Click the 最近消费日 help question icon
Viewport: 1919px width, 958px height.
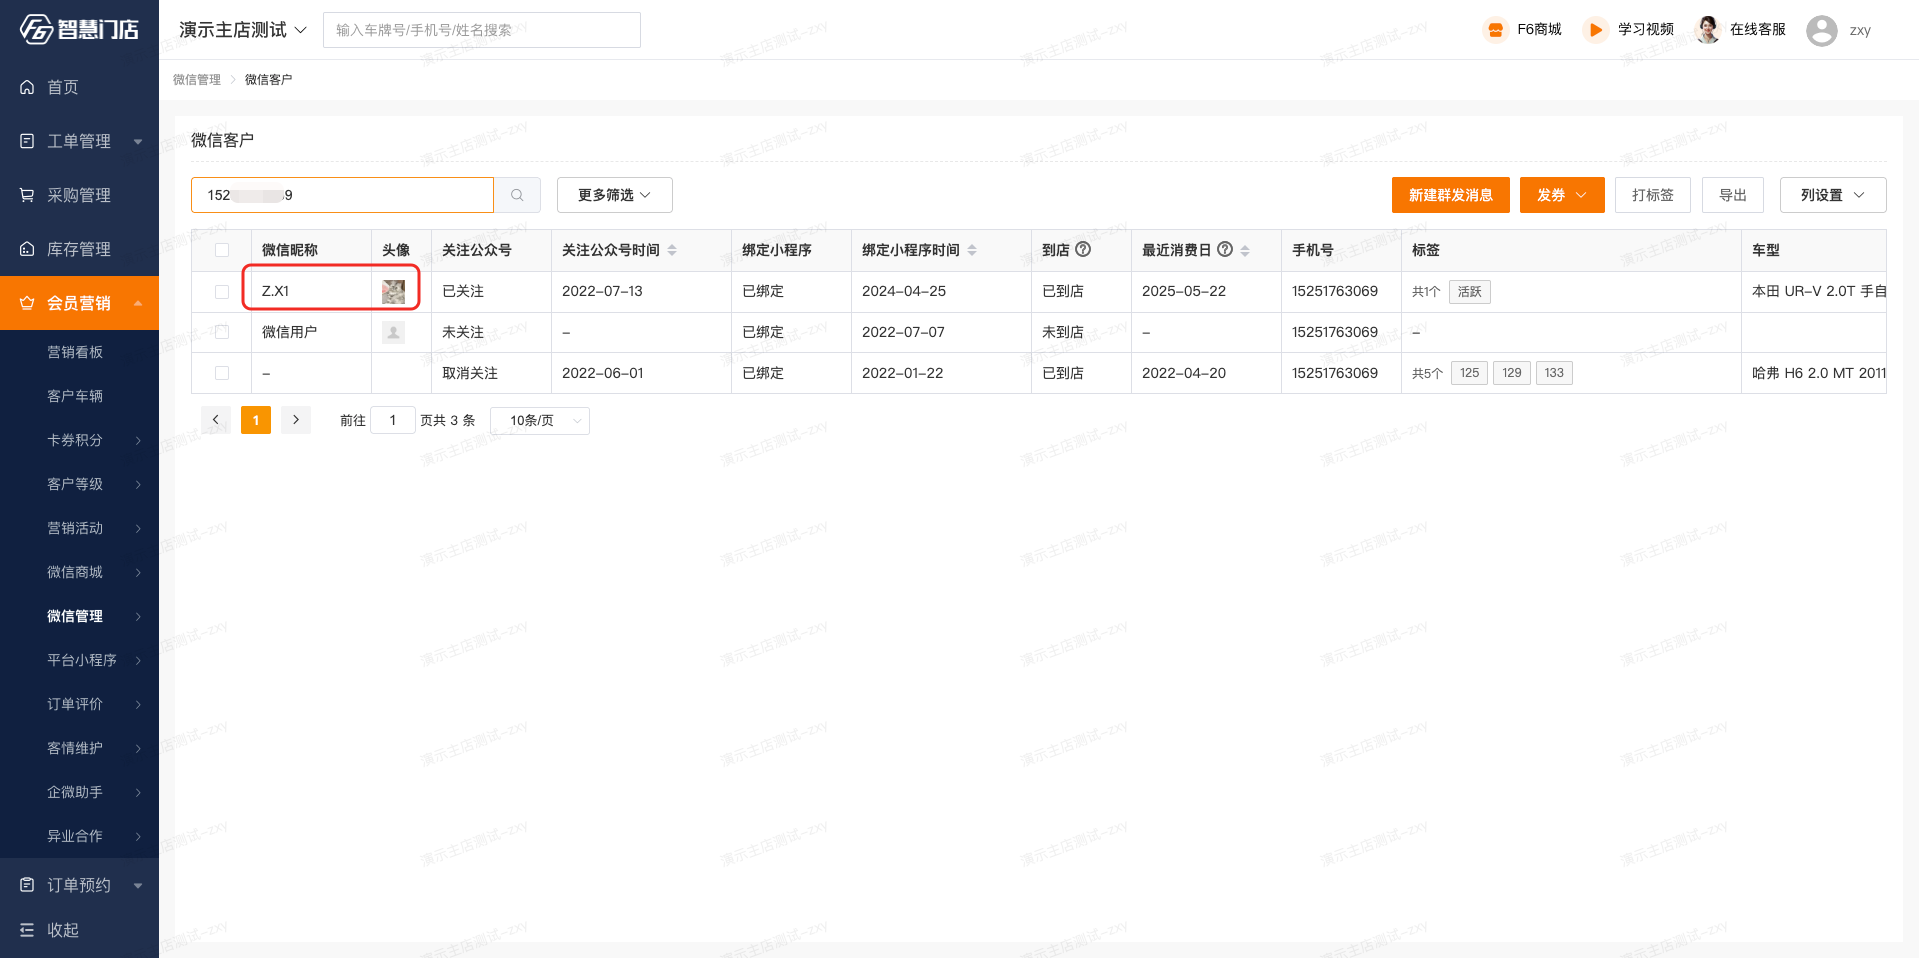pyautogui.click(x=1225, y=249)
